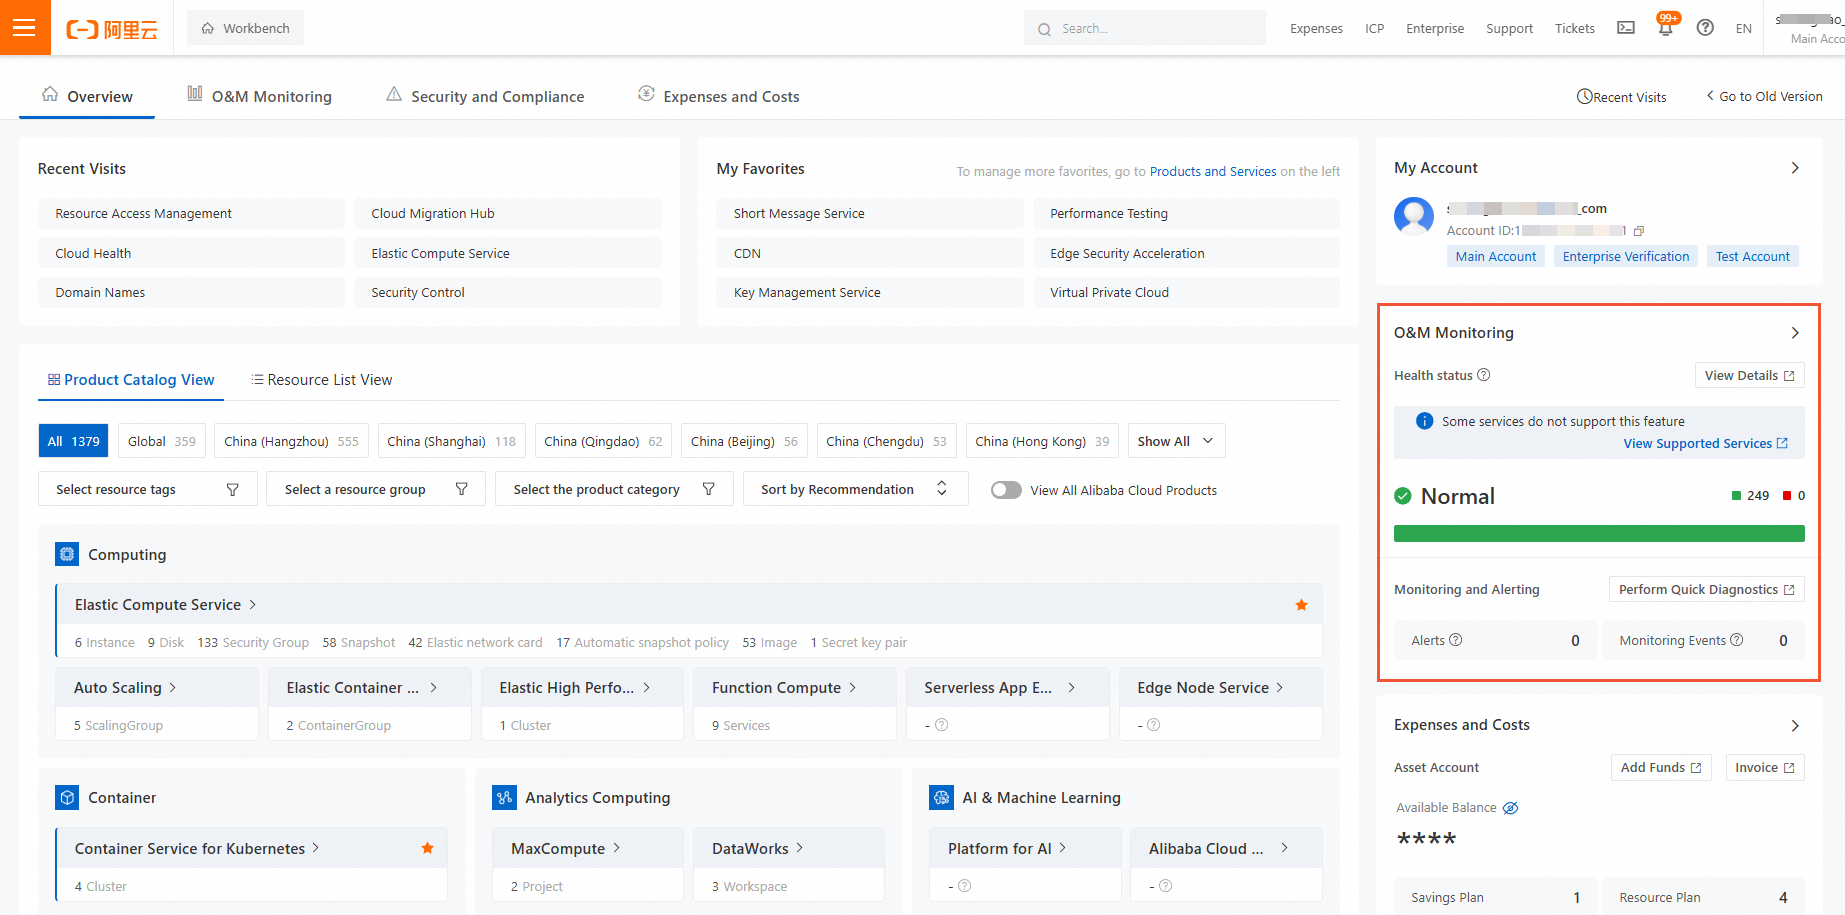Viewport: 1845px width, 915px height.
Task: Open Resource Access Management recent visit
Action: [191, 213]
